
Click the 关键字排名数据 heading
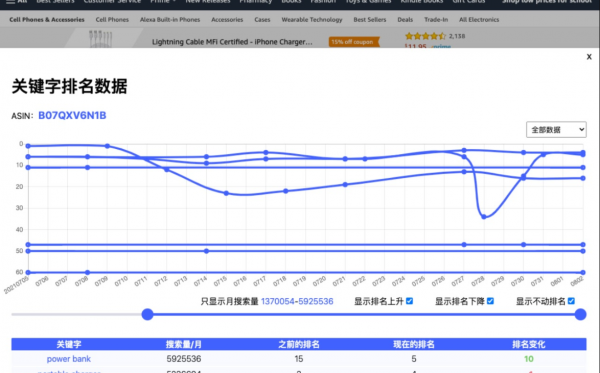click(69, 86)
